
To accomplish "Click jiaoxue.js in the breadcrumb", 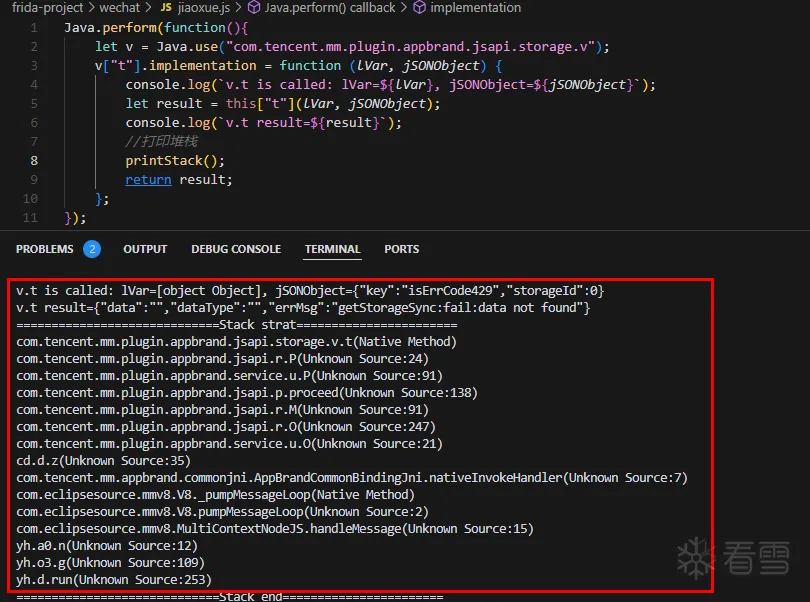I will (204, 7).
